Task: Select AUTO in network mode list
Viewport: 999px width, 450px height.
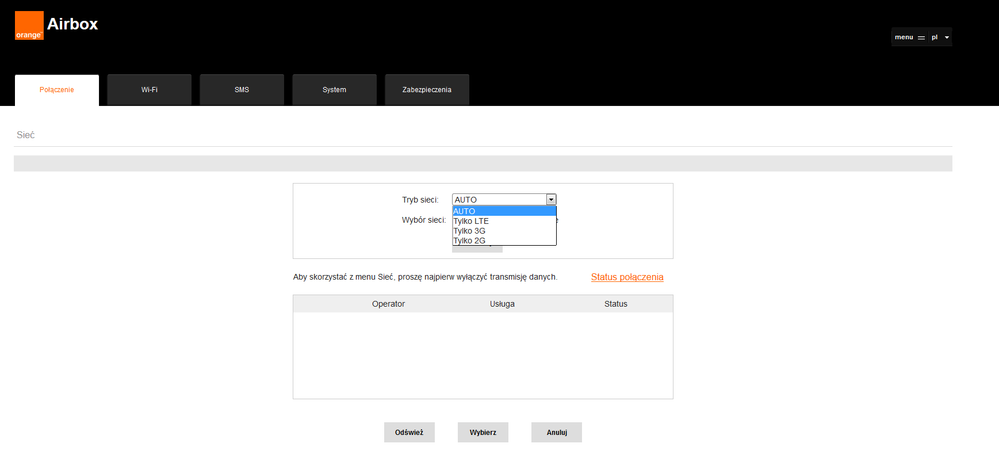Action: point(505,211)
